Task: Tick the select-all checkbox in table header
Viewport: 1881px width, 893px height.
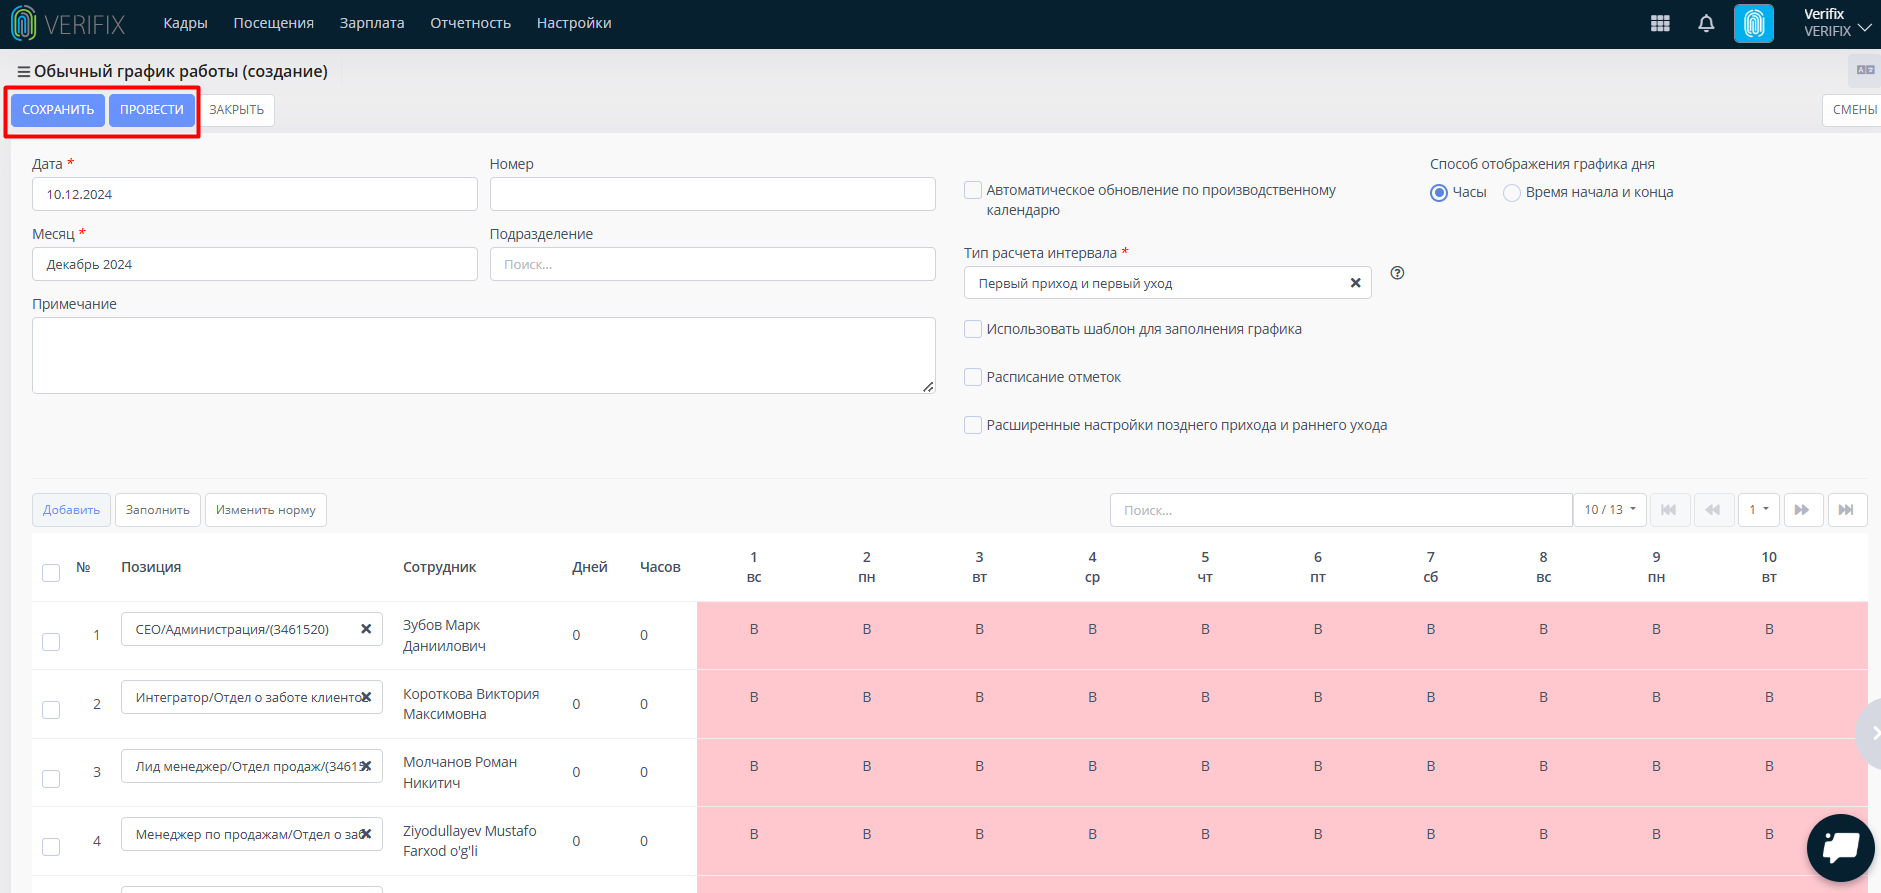Action: (x=51, y=573)
